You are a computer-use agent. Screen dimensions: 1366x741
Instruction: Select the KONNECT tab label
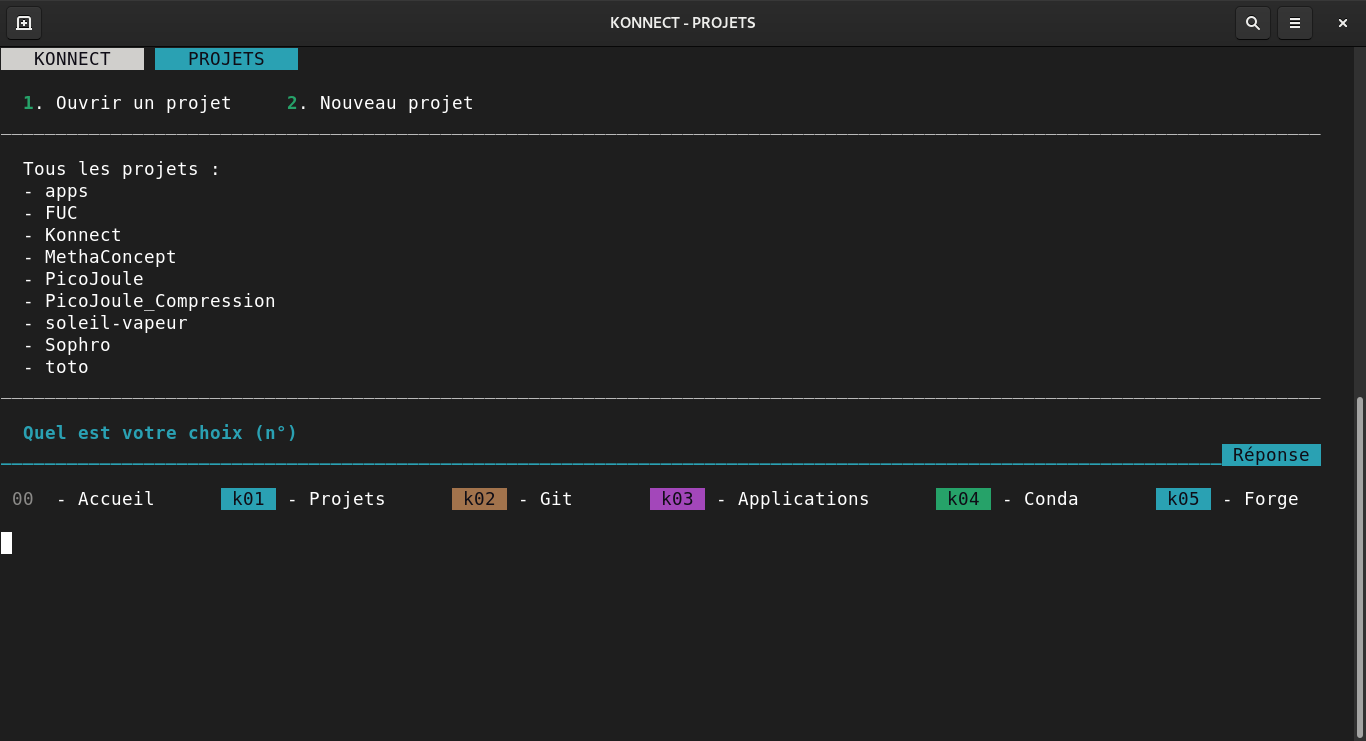72,59
